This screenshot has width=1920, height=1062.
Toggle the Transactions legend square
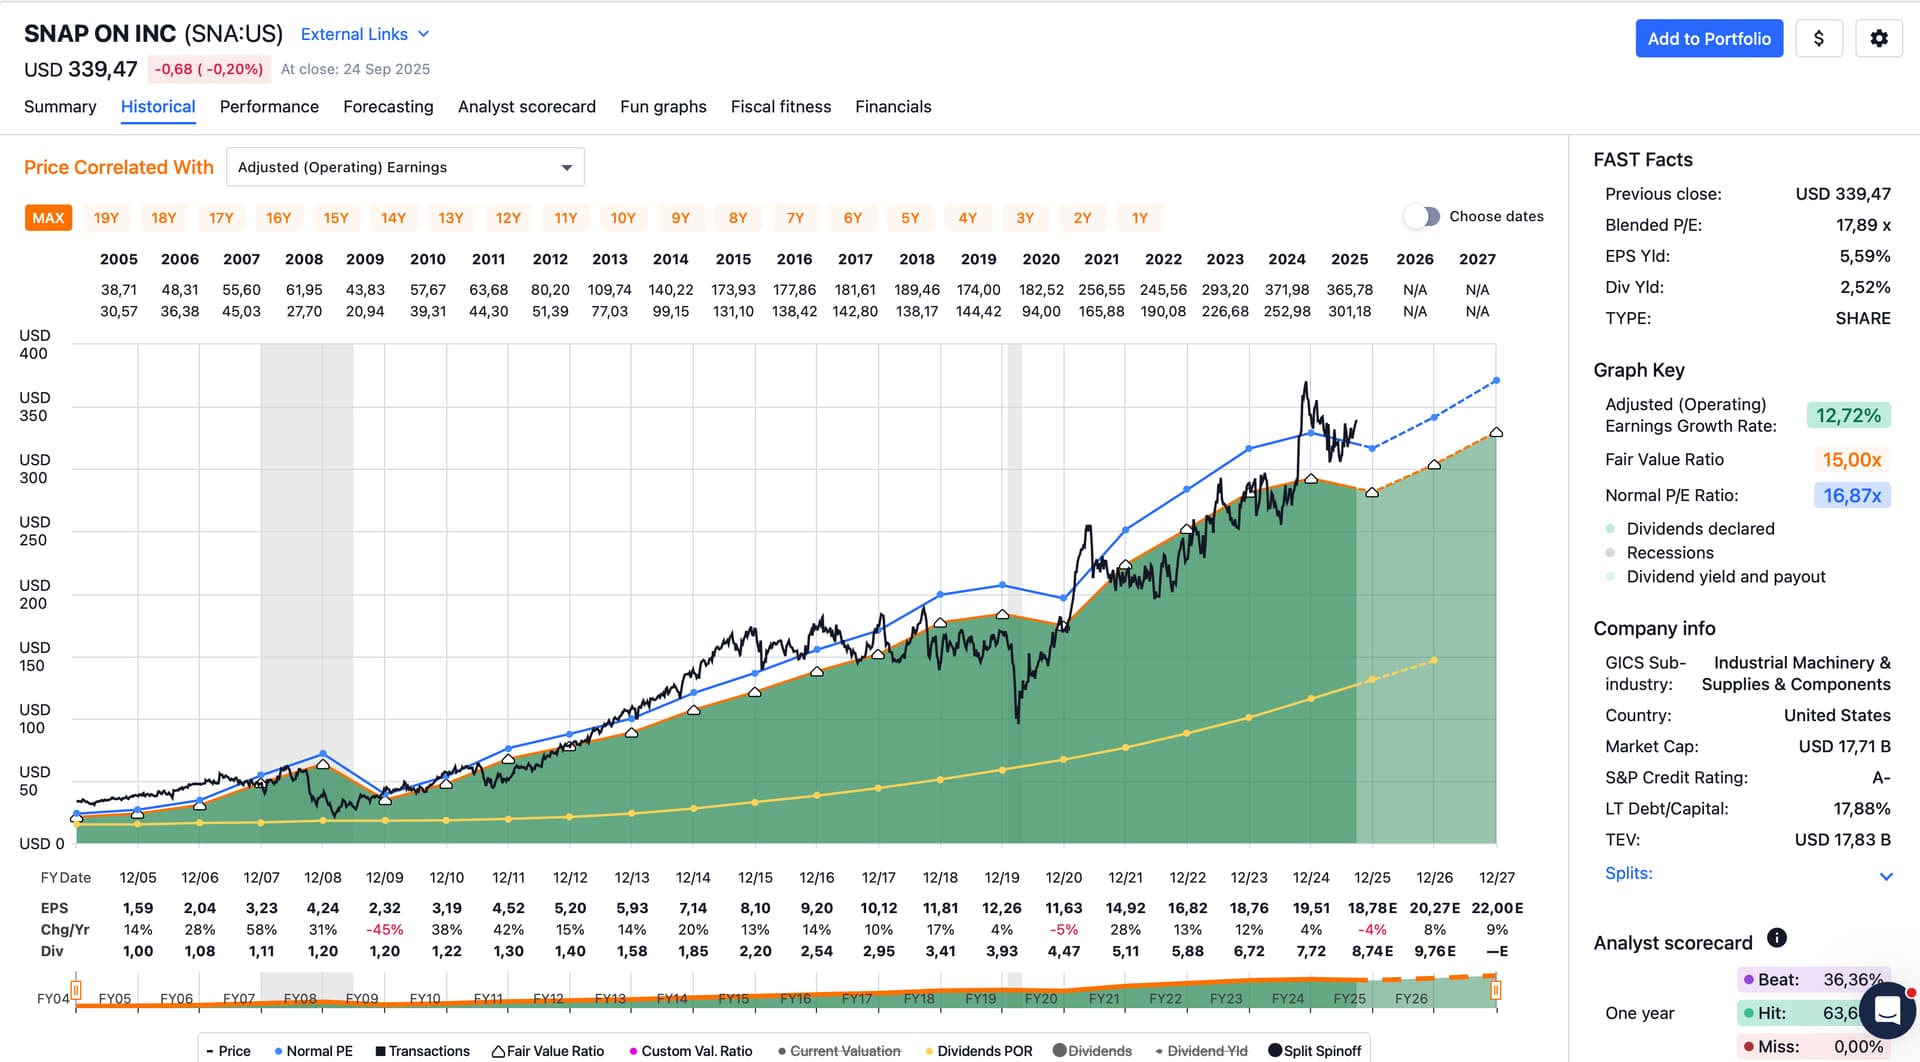tap(380, 1051)
